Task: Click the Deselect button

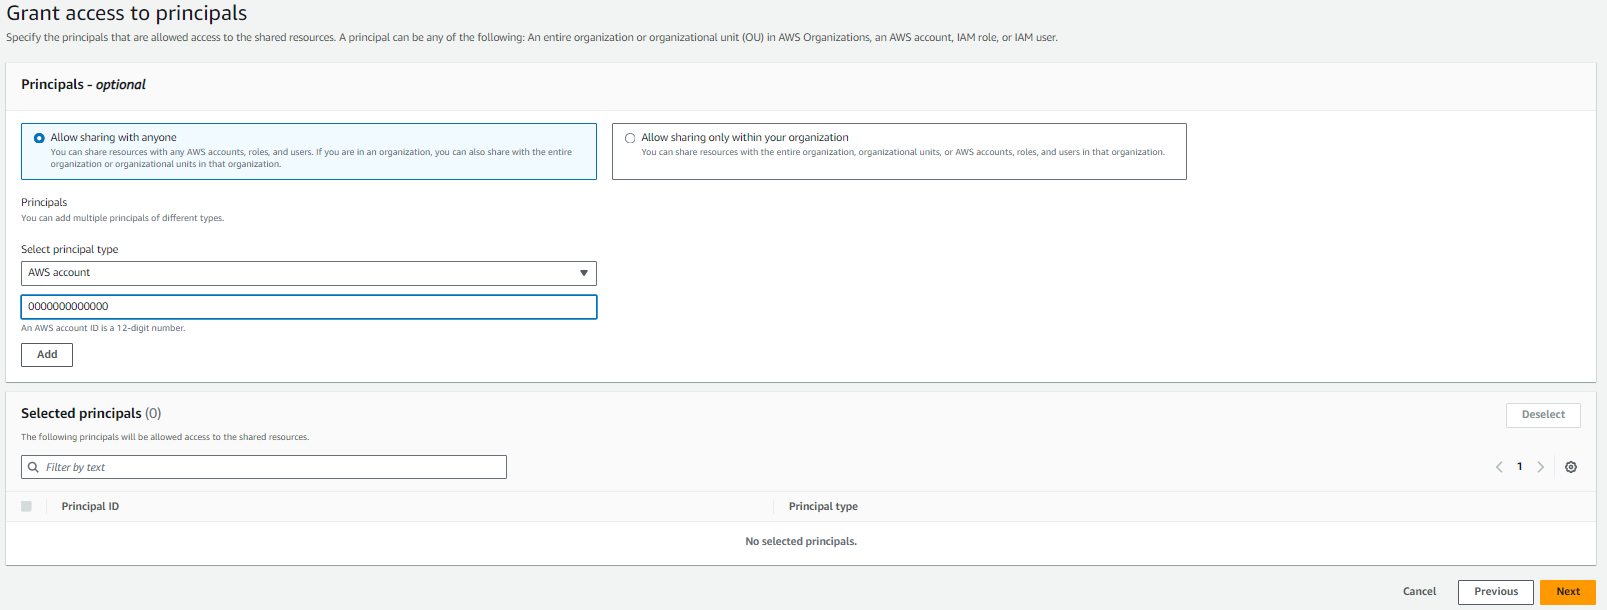Action: coord(1542,415)
